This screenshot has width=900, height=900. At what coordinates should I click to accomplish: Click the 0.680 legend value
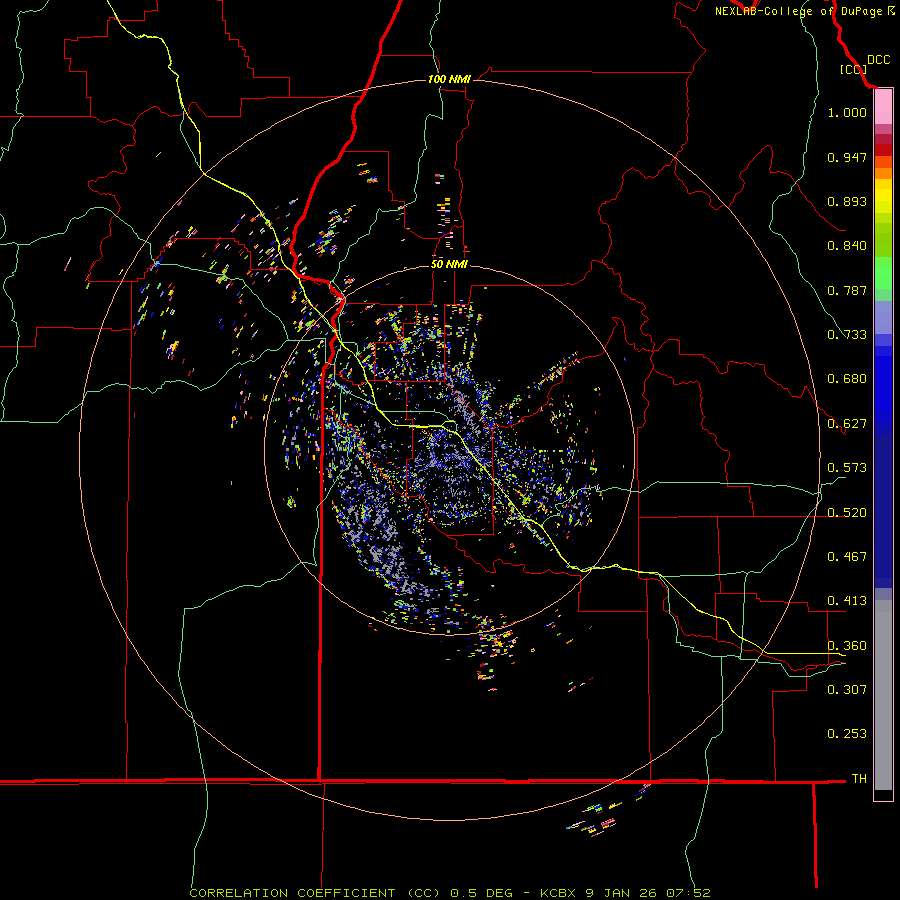click(847, 379)
